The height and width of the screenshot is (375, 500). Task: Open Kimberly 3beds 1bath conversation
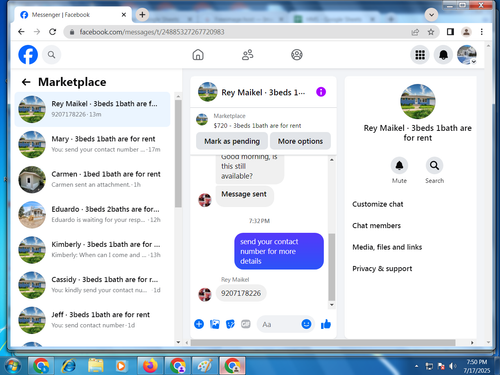pos(92,250)
